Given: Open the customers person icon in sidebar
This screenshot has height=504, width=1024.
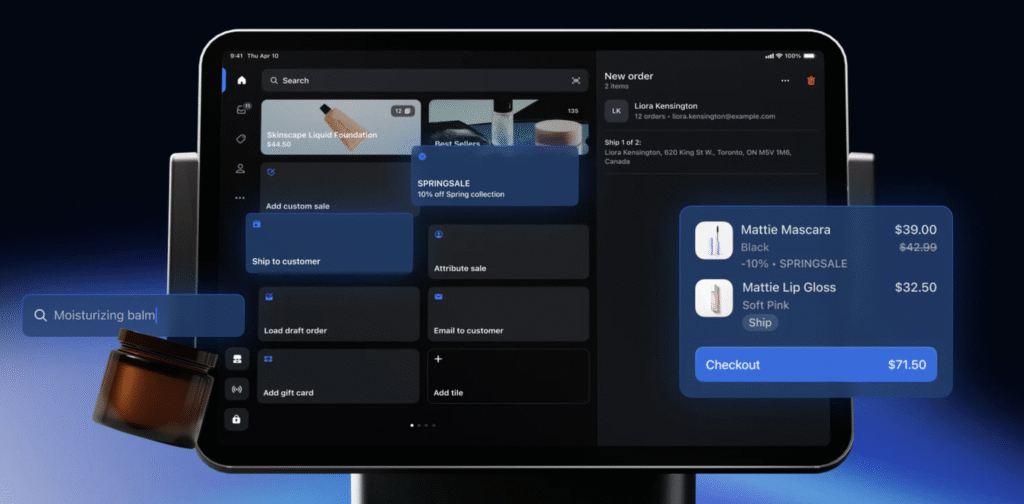Looking at the screenshot, I should click(x=240, y=168).
